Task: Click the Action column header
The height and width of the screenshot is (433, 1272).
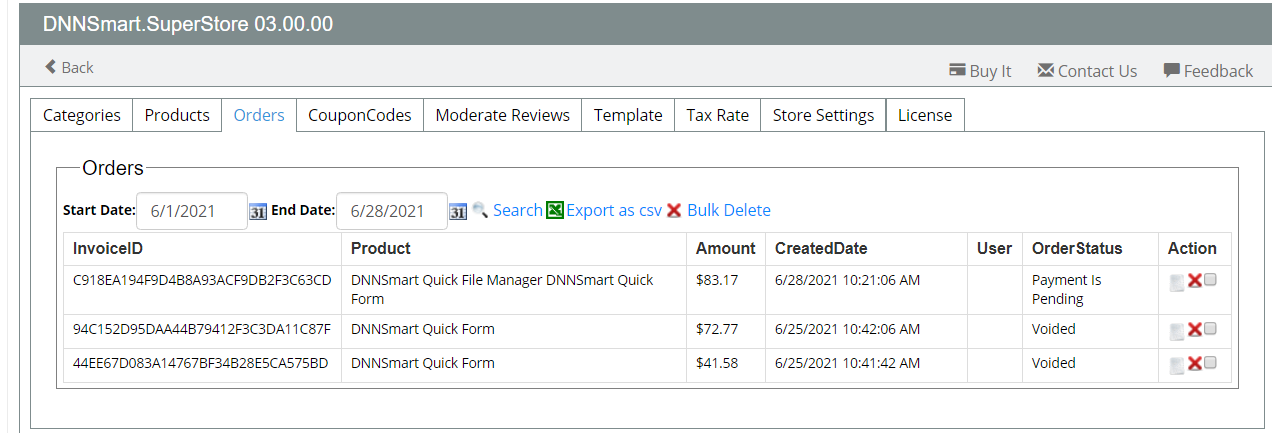Action: (x=1196, y=249)
